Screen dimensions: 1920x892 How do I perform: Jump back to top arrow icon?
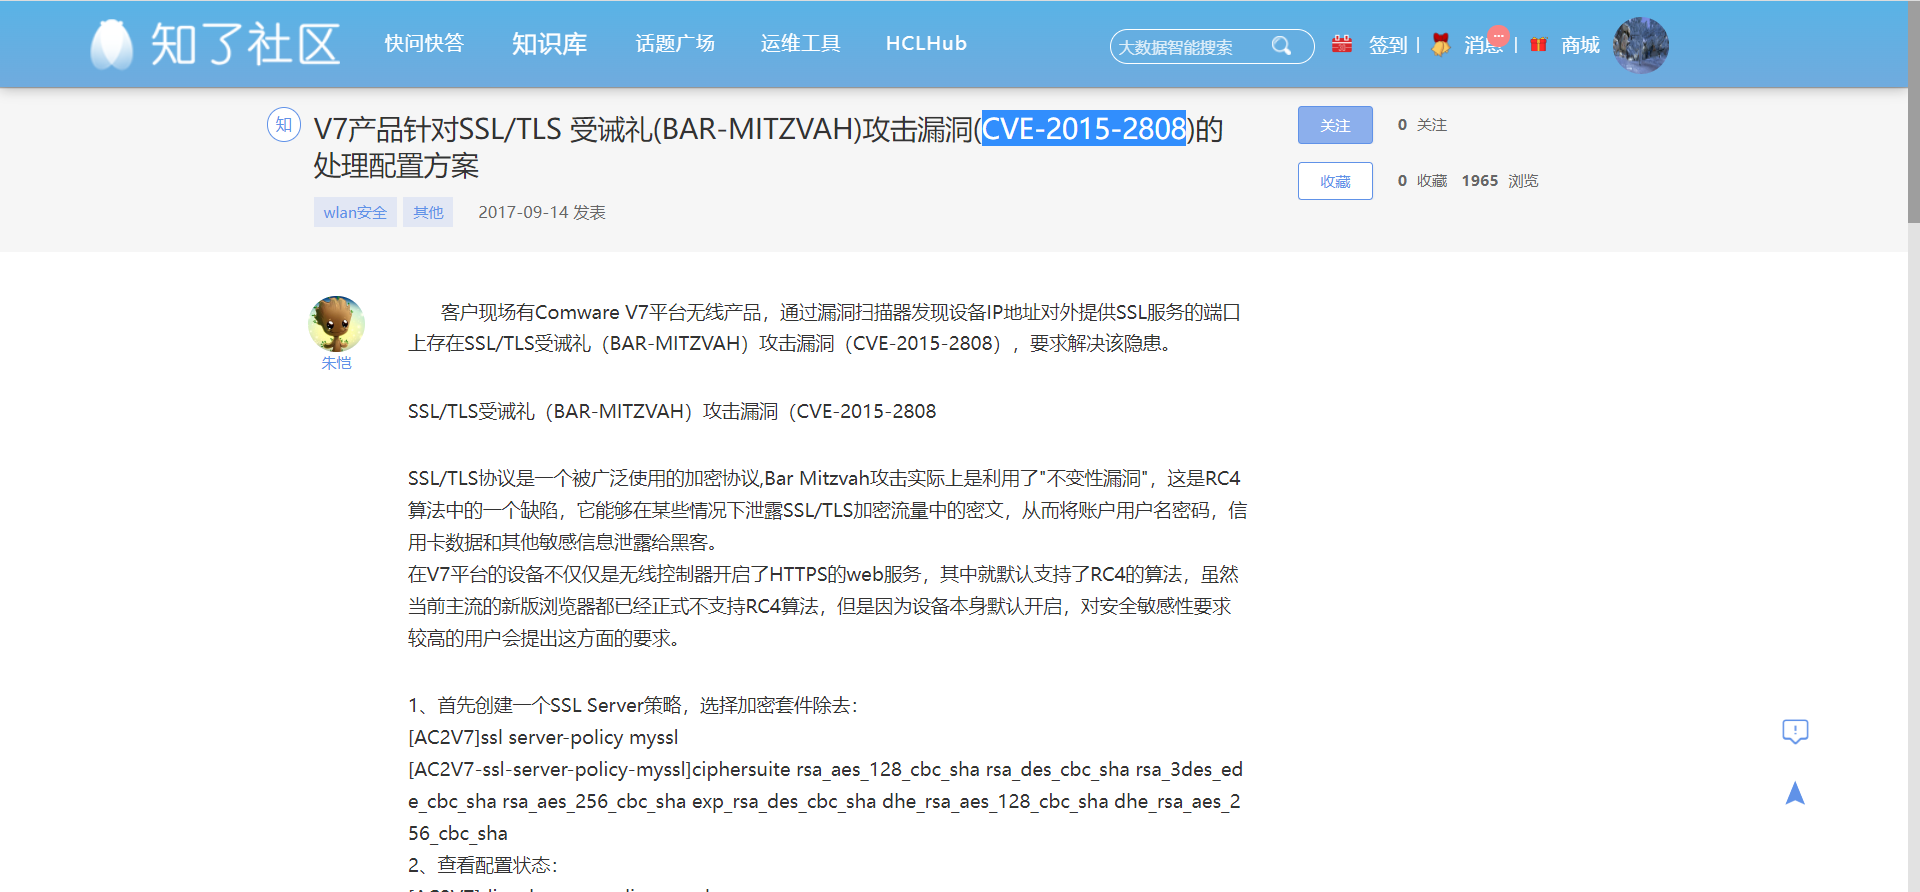[x=1795, y=793]
